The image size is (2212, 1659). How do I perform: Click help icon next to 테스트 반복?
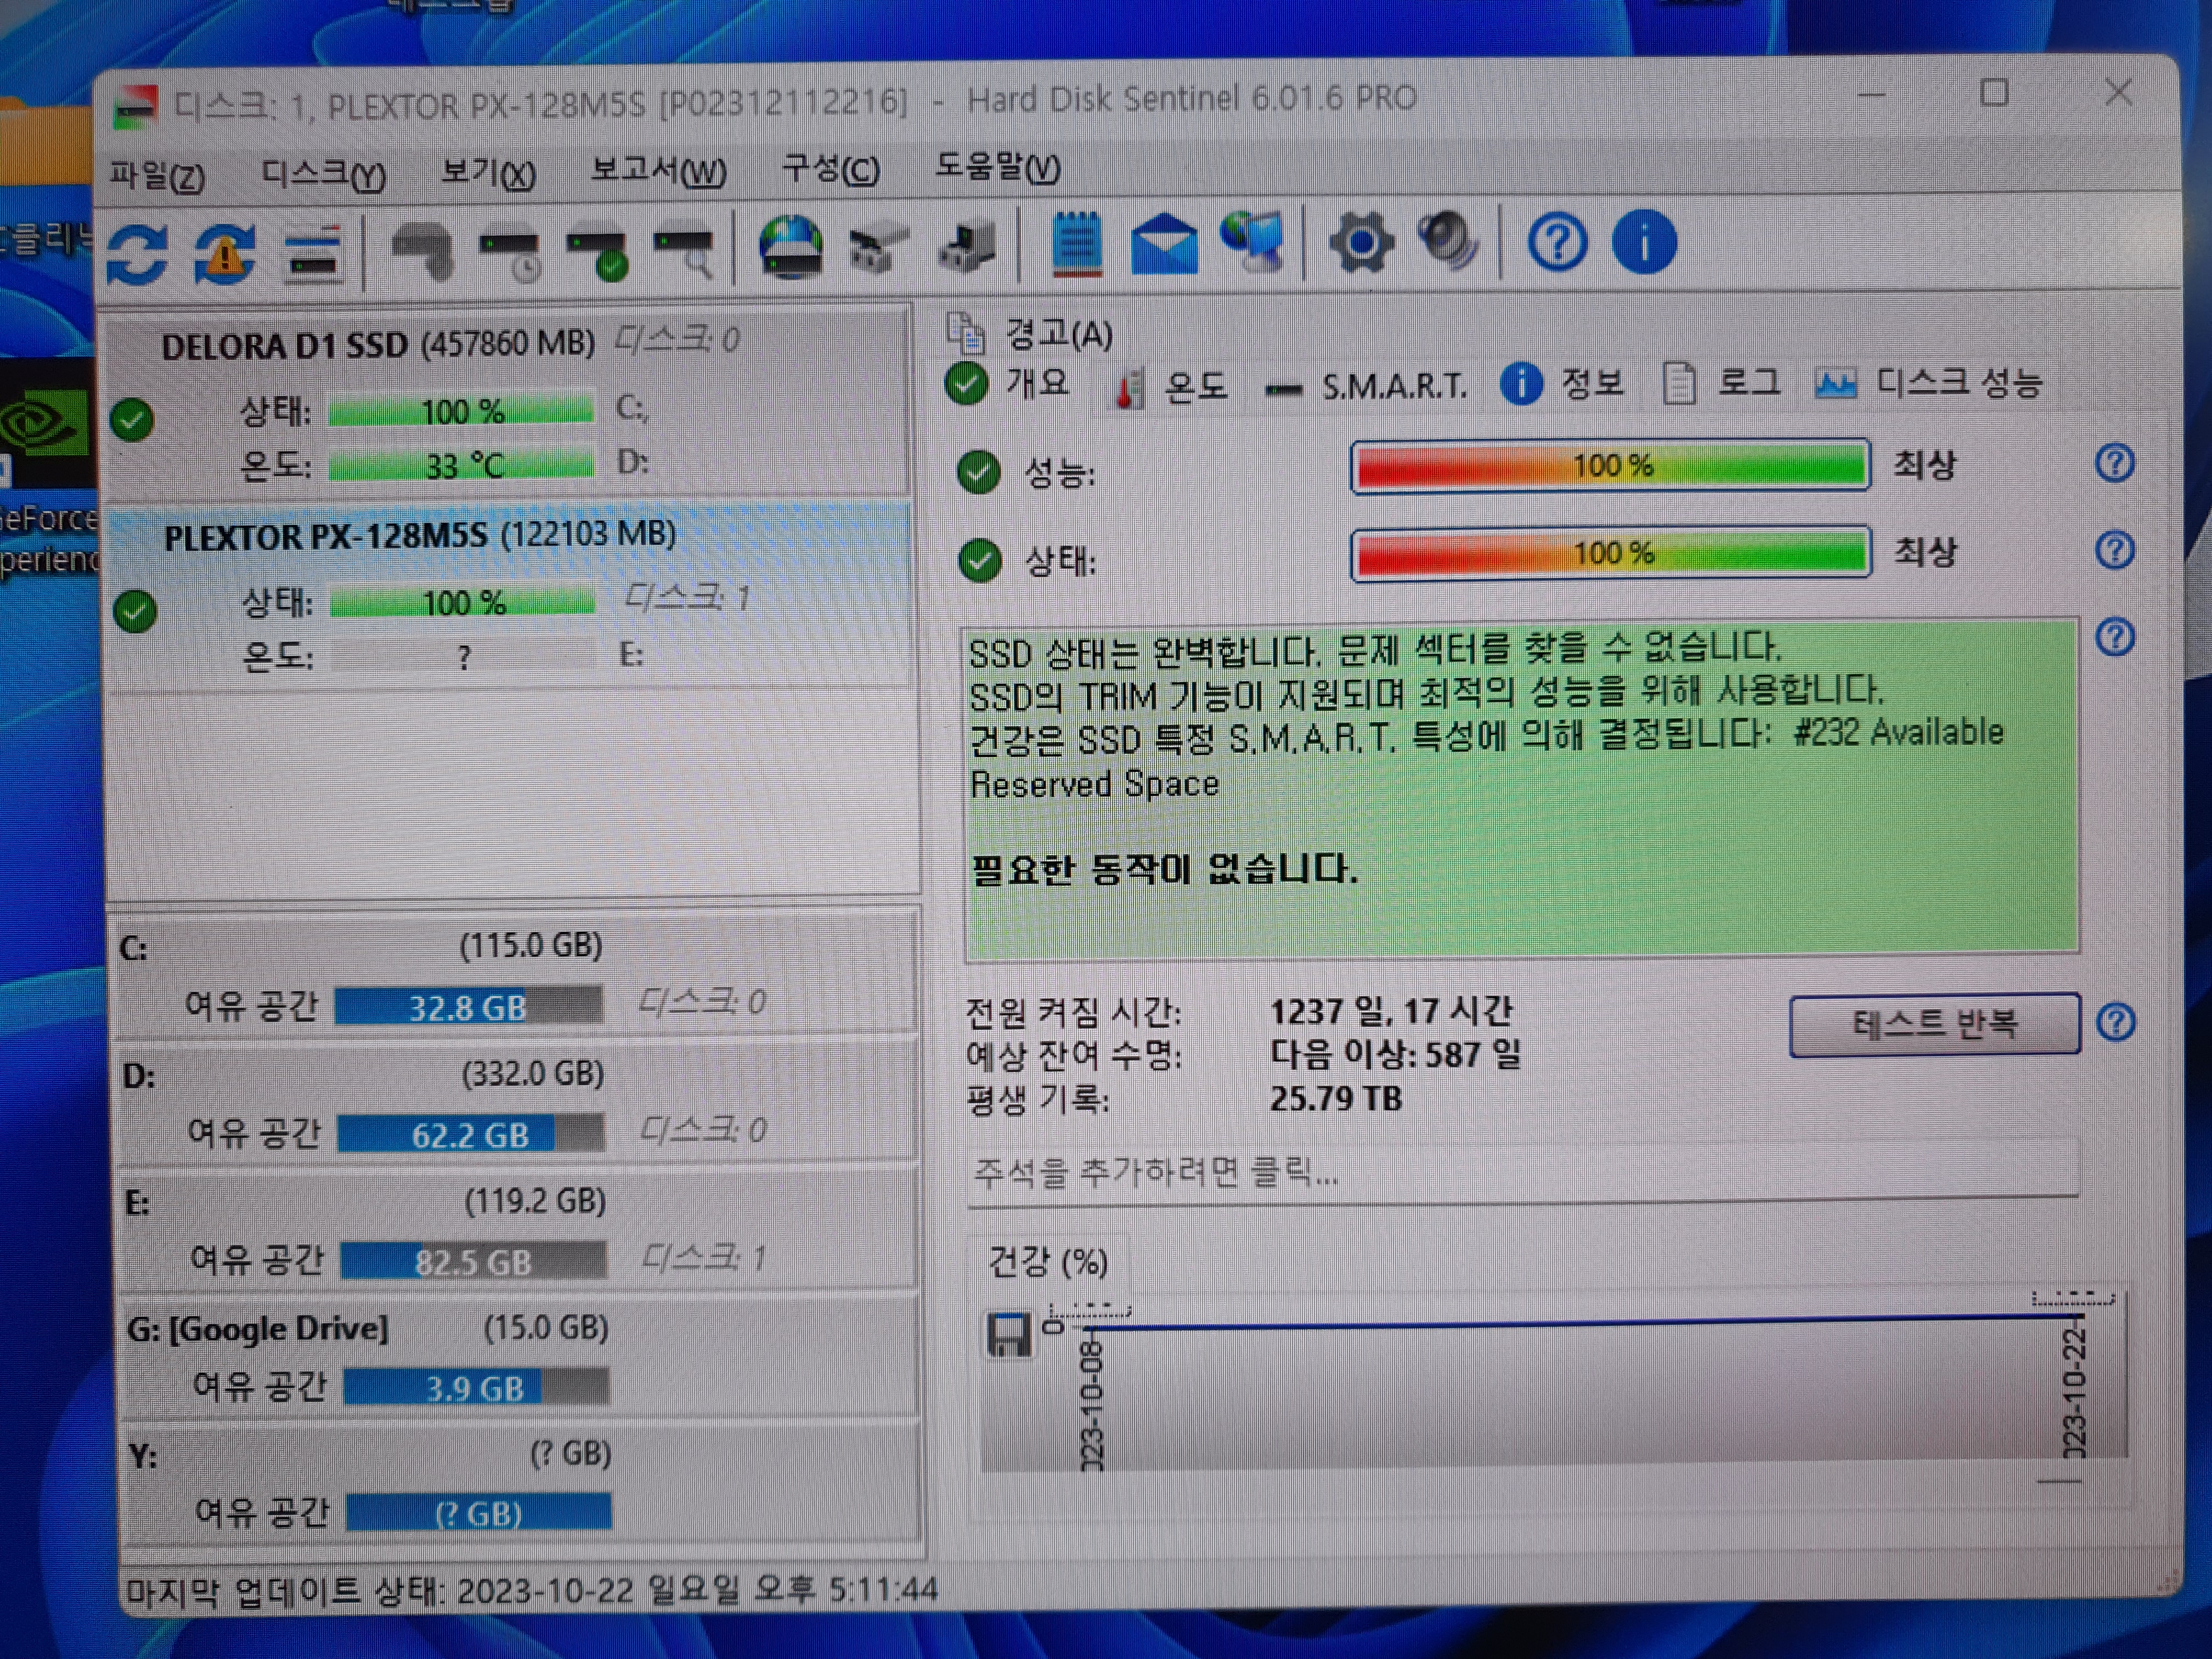click(2116, 1022)
